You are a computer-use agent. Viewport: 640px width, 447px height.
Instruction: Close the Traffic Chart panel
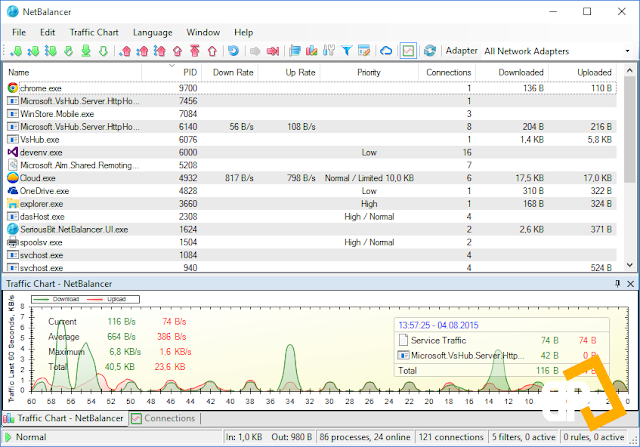pyautogui.click(x=630, y=283)
